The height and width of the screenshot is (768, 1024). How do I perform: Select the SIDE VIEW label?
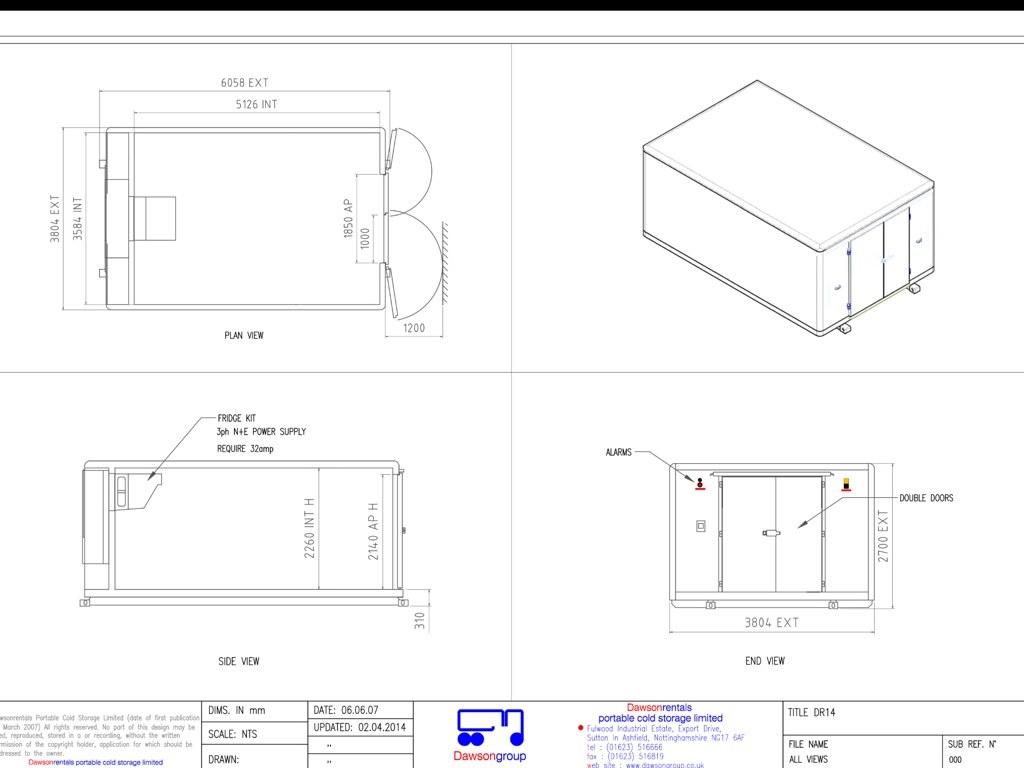pyautogui.click(x=239, y=661)
